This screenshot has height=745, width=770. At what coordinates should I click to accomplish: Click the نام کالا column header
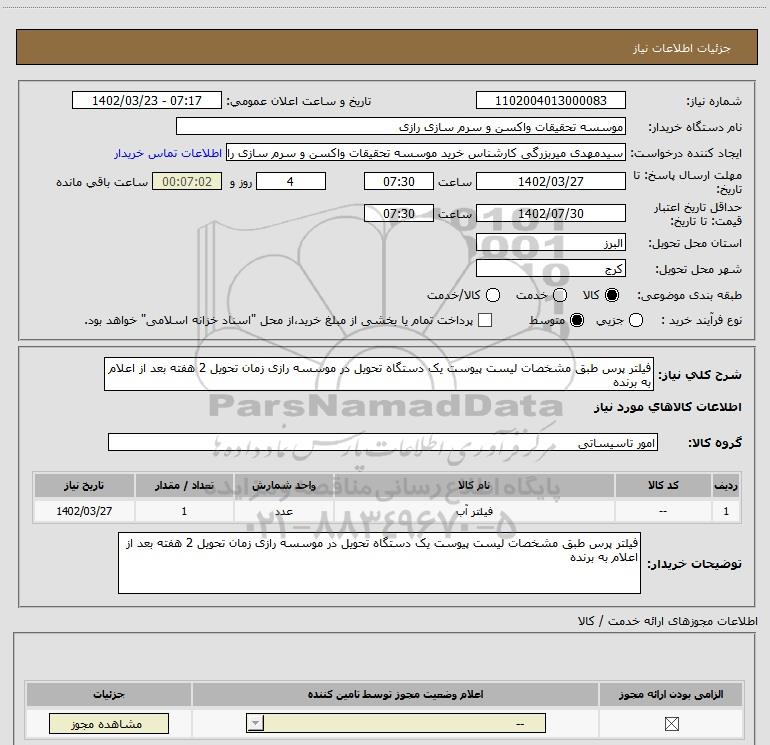[x=474, y=485]
